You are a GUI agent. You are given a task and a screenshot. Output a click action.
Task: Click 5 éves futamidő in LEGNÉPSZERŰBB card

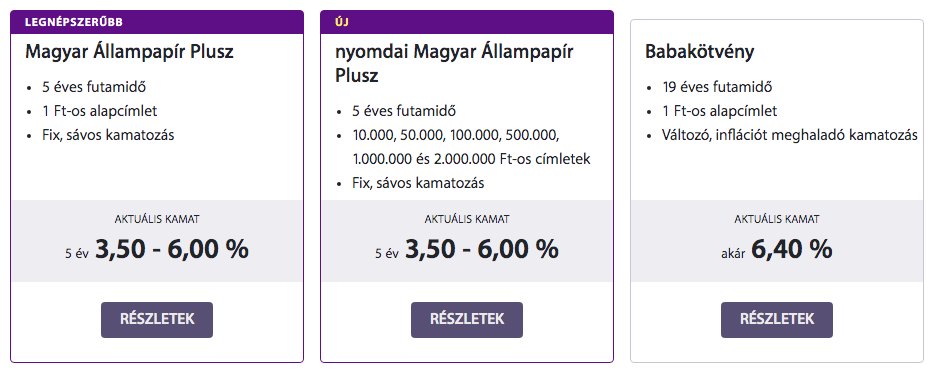94,87
